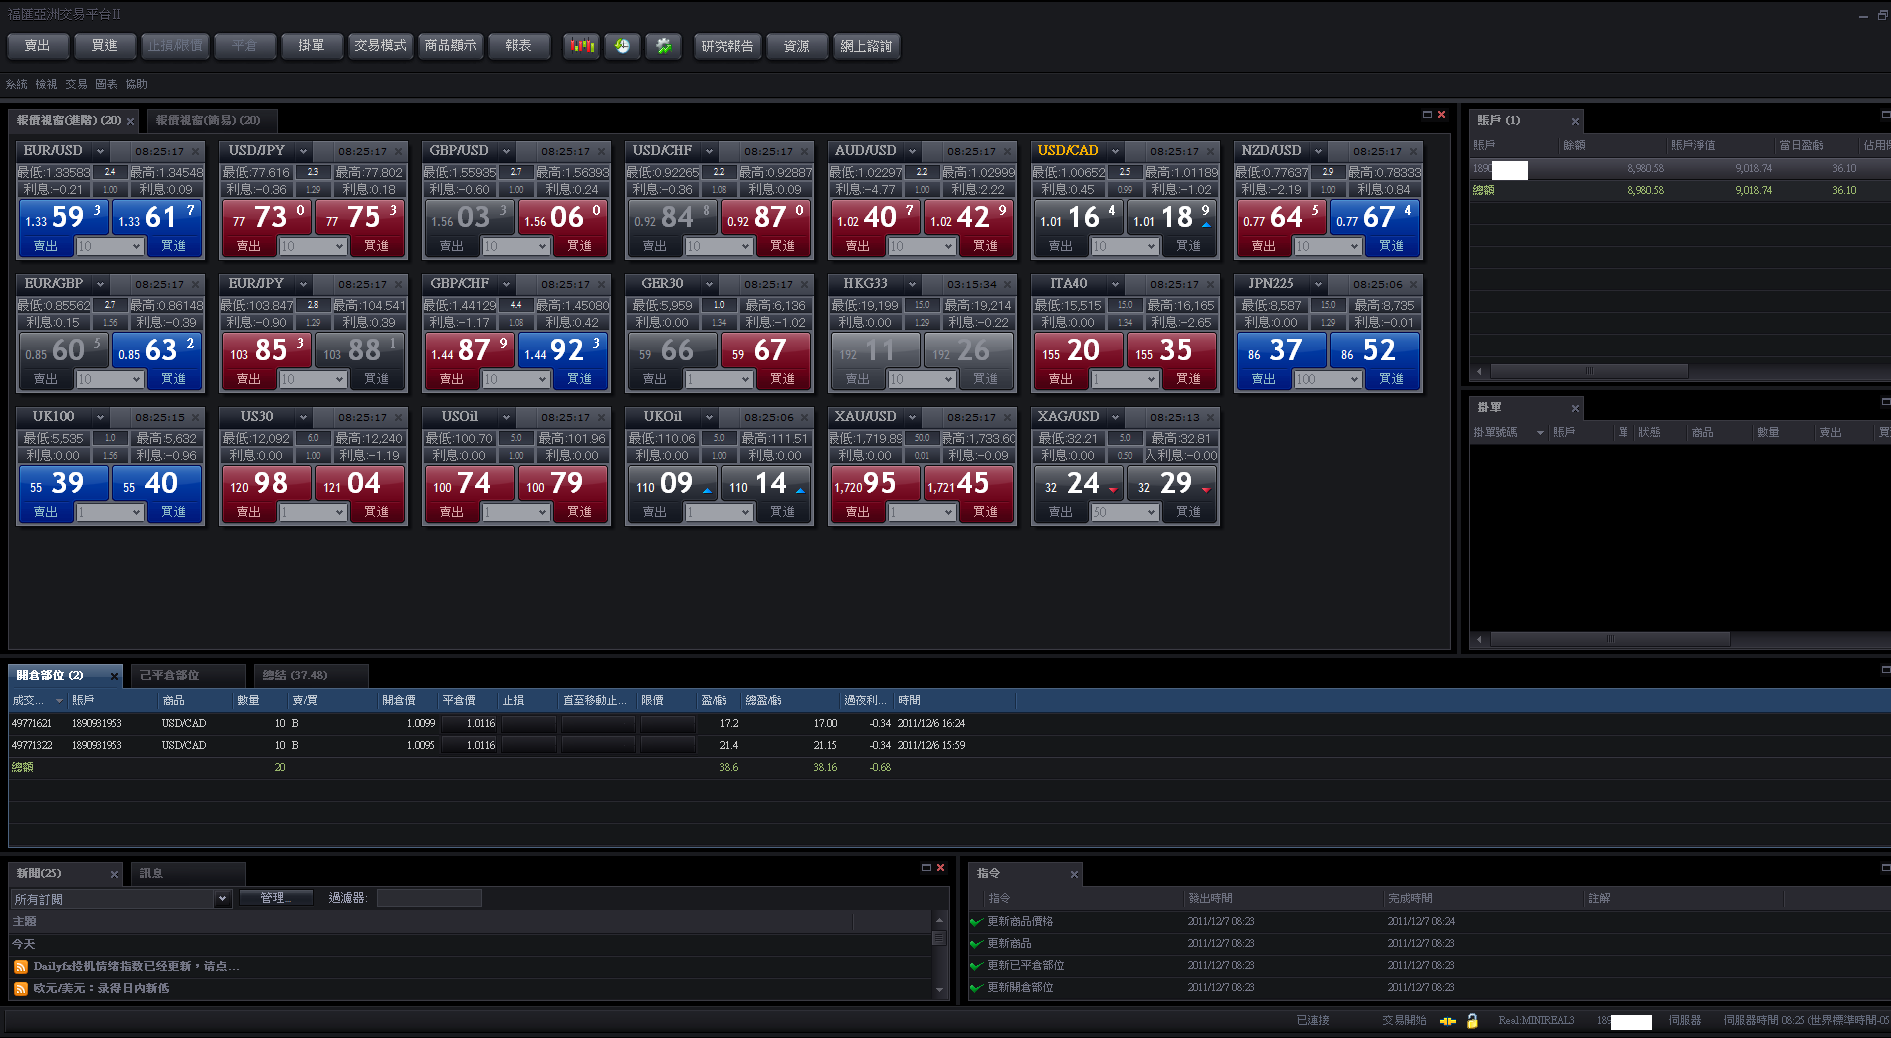
Task: Click the 賣出 button in top toolbar
Action: point(38,46)
